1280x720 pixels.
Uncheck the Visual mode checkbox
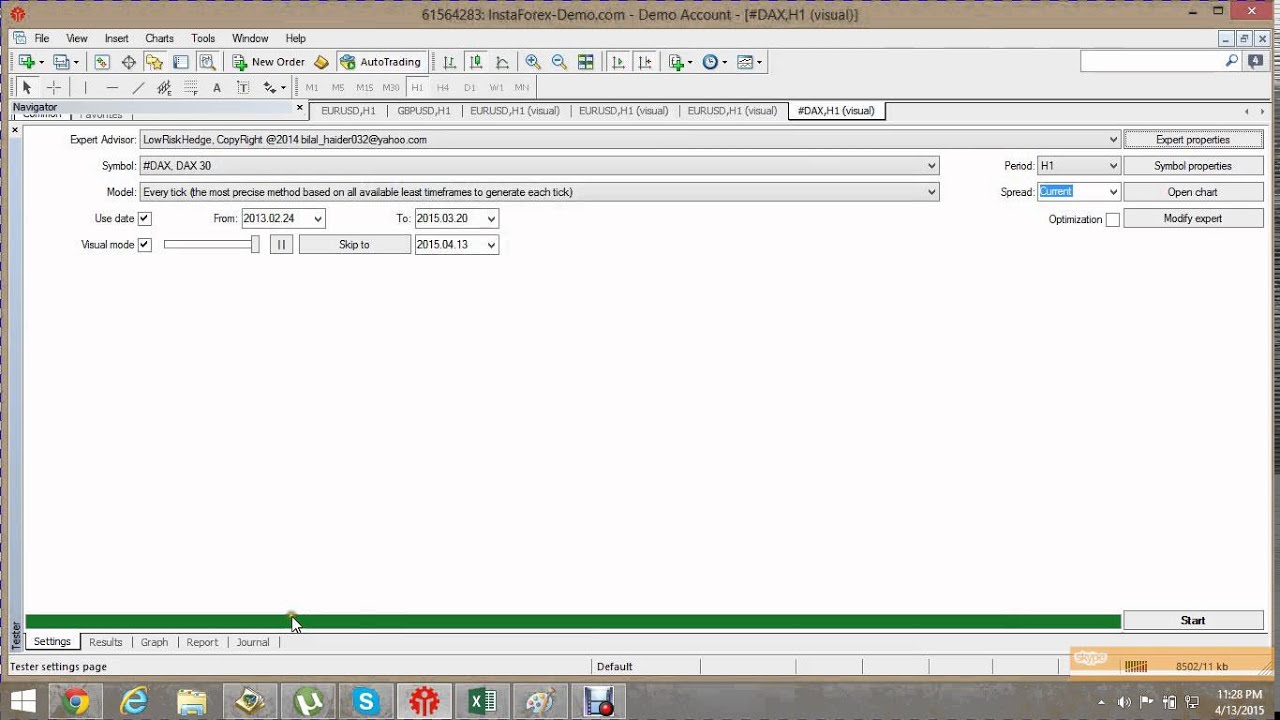[144, 244]
